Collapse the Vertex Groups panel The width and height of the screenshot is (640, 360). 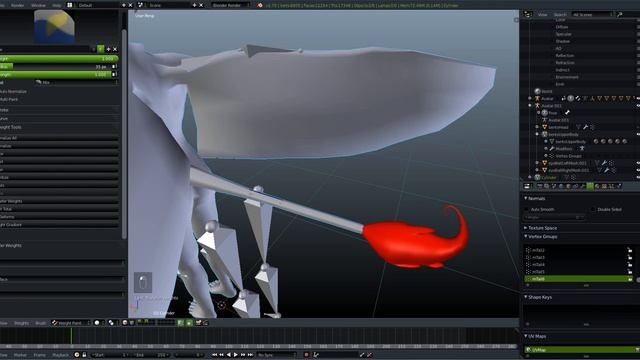tap(526, 236)
